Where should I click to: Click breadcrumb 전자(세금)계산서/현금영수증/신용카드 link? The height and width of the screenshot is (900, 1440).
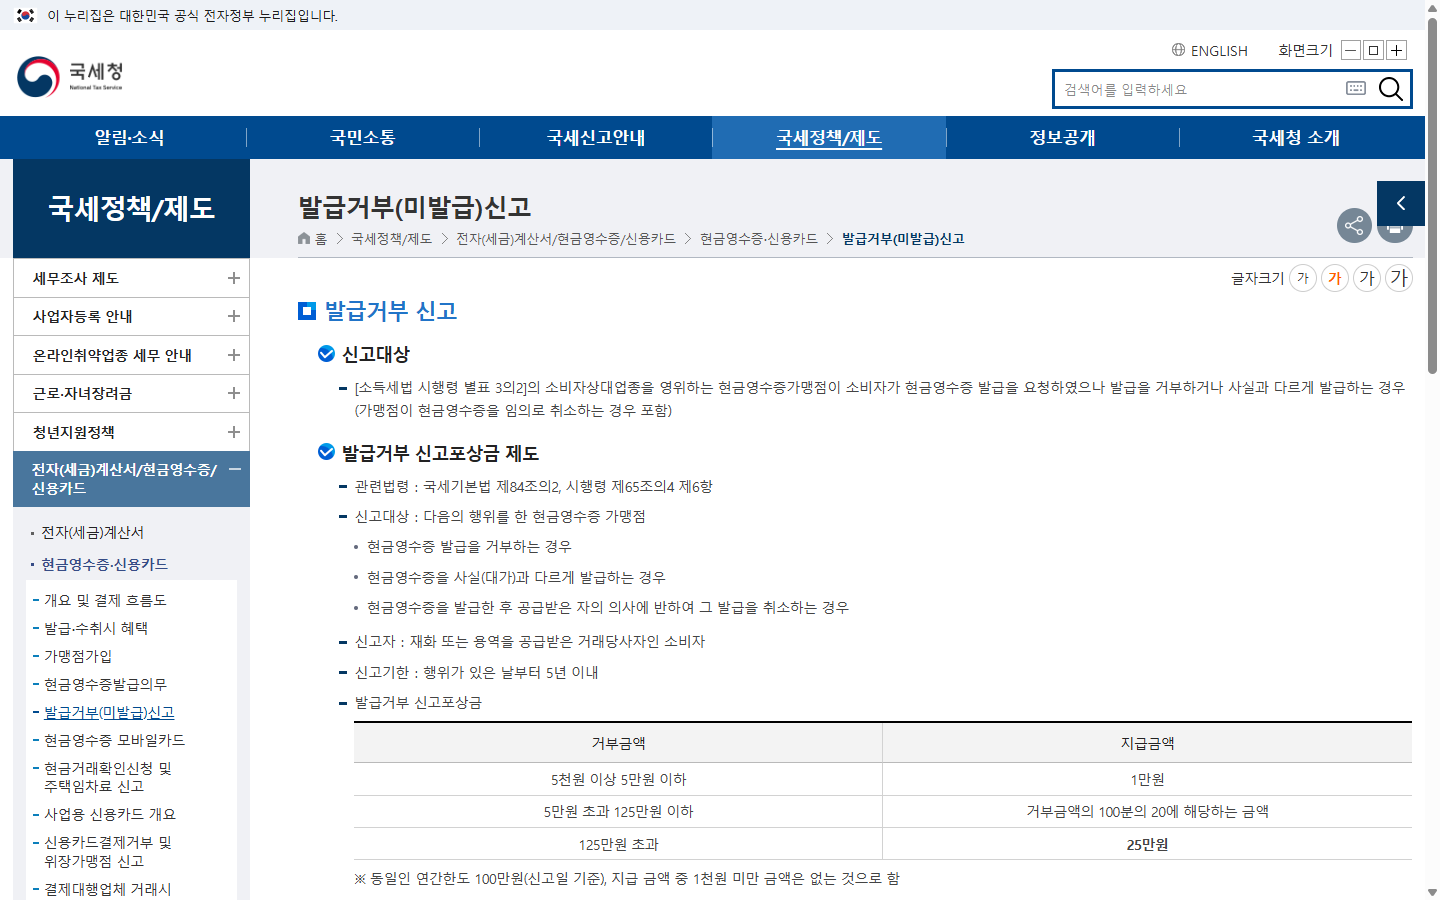(566, 238)
